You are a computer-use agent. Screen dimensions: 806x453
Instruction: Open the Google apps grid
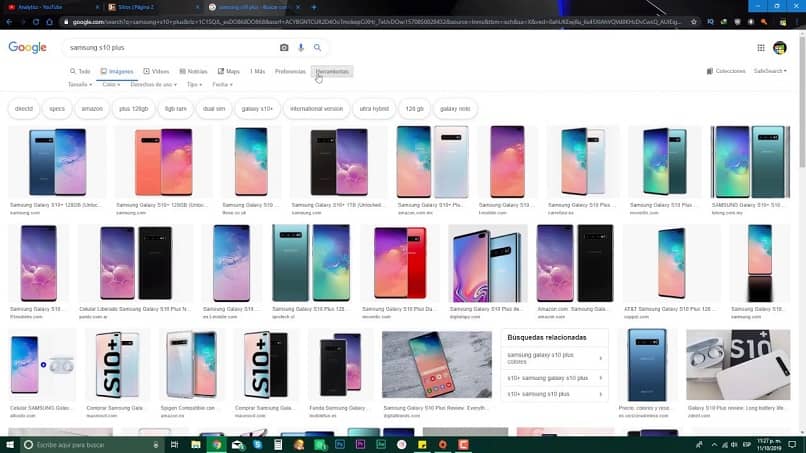(x=761, y=48)
